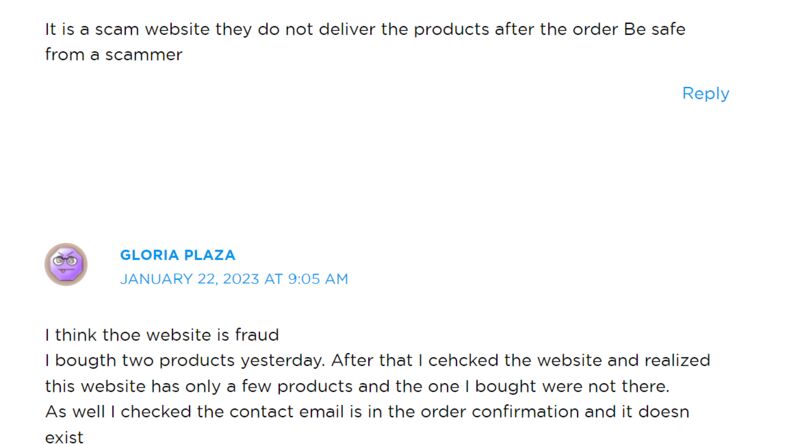Viewport: 800px width, 444px height.
Task: Click the '9:05 AM' time portion
Action: [x=318, y=279]
